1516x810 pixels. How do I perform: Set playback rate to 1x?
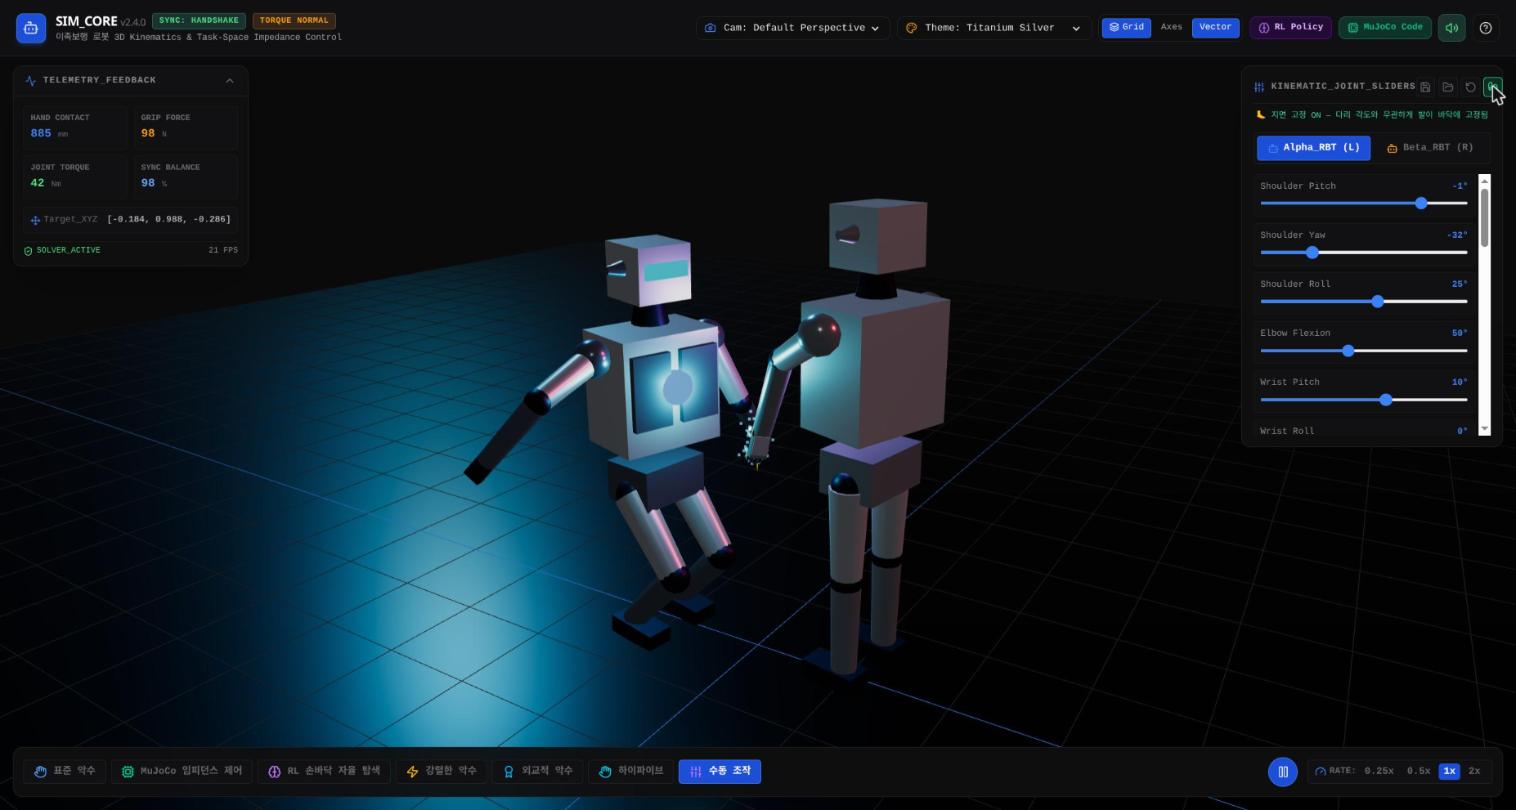pyautogui.click(x=1449, y=771)
